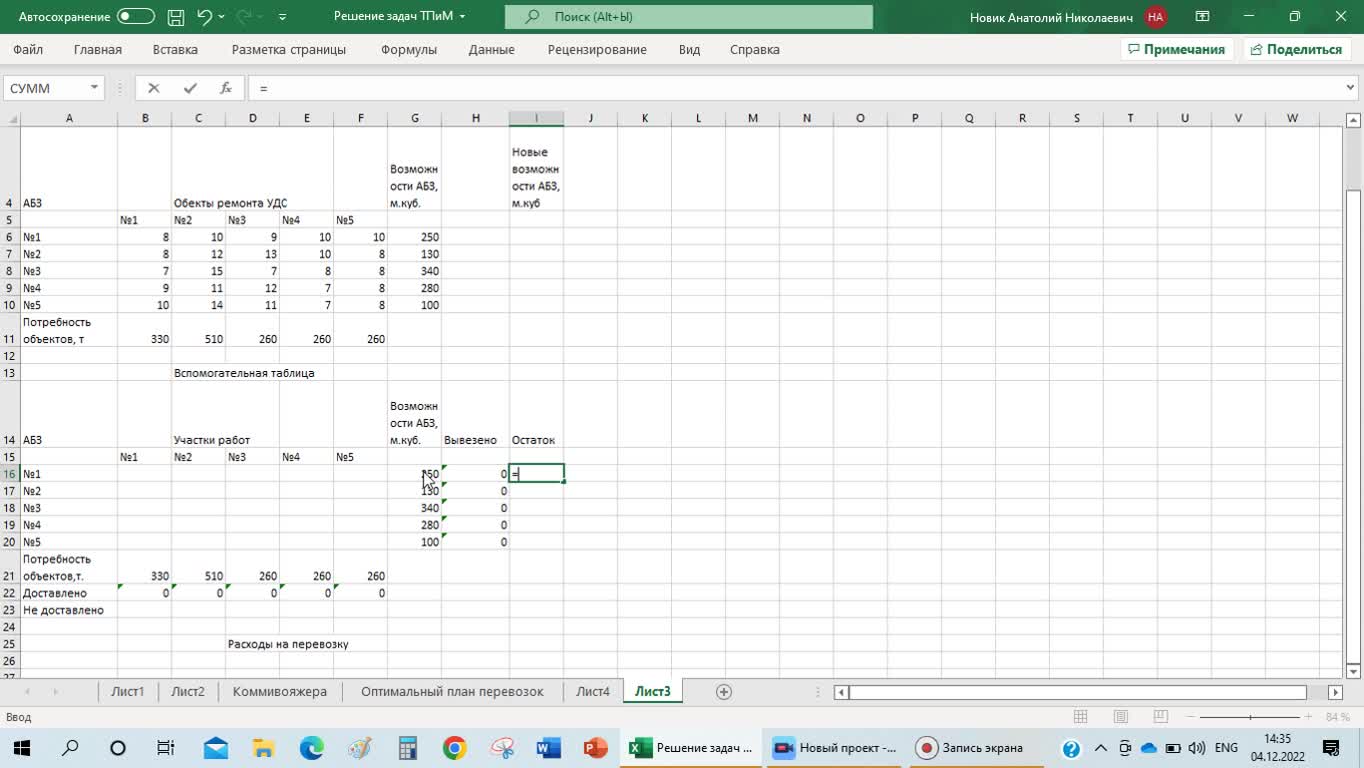This screenshot has width=1364, height=768.
Task: Switch to the Коммивояжера sheet
Action: (280, 691)
